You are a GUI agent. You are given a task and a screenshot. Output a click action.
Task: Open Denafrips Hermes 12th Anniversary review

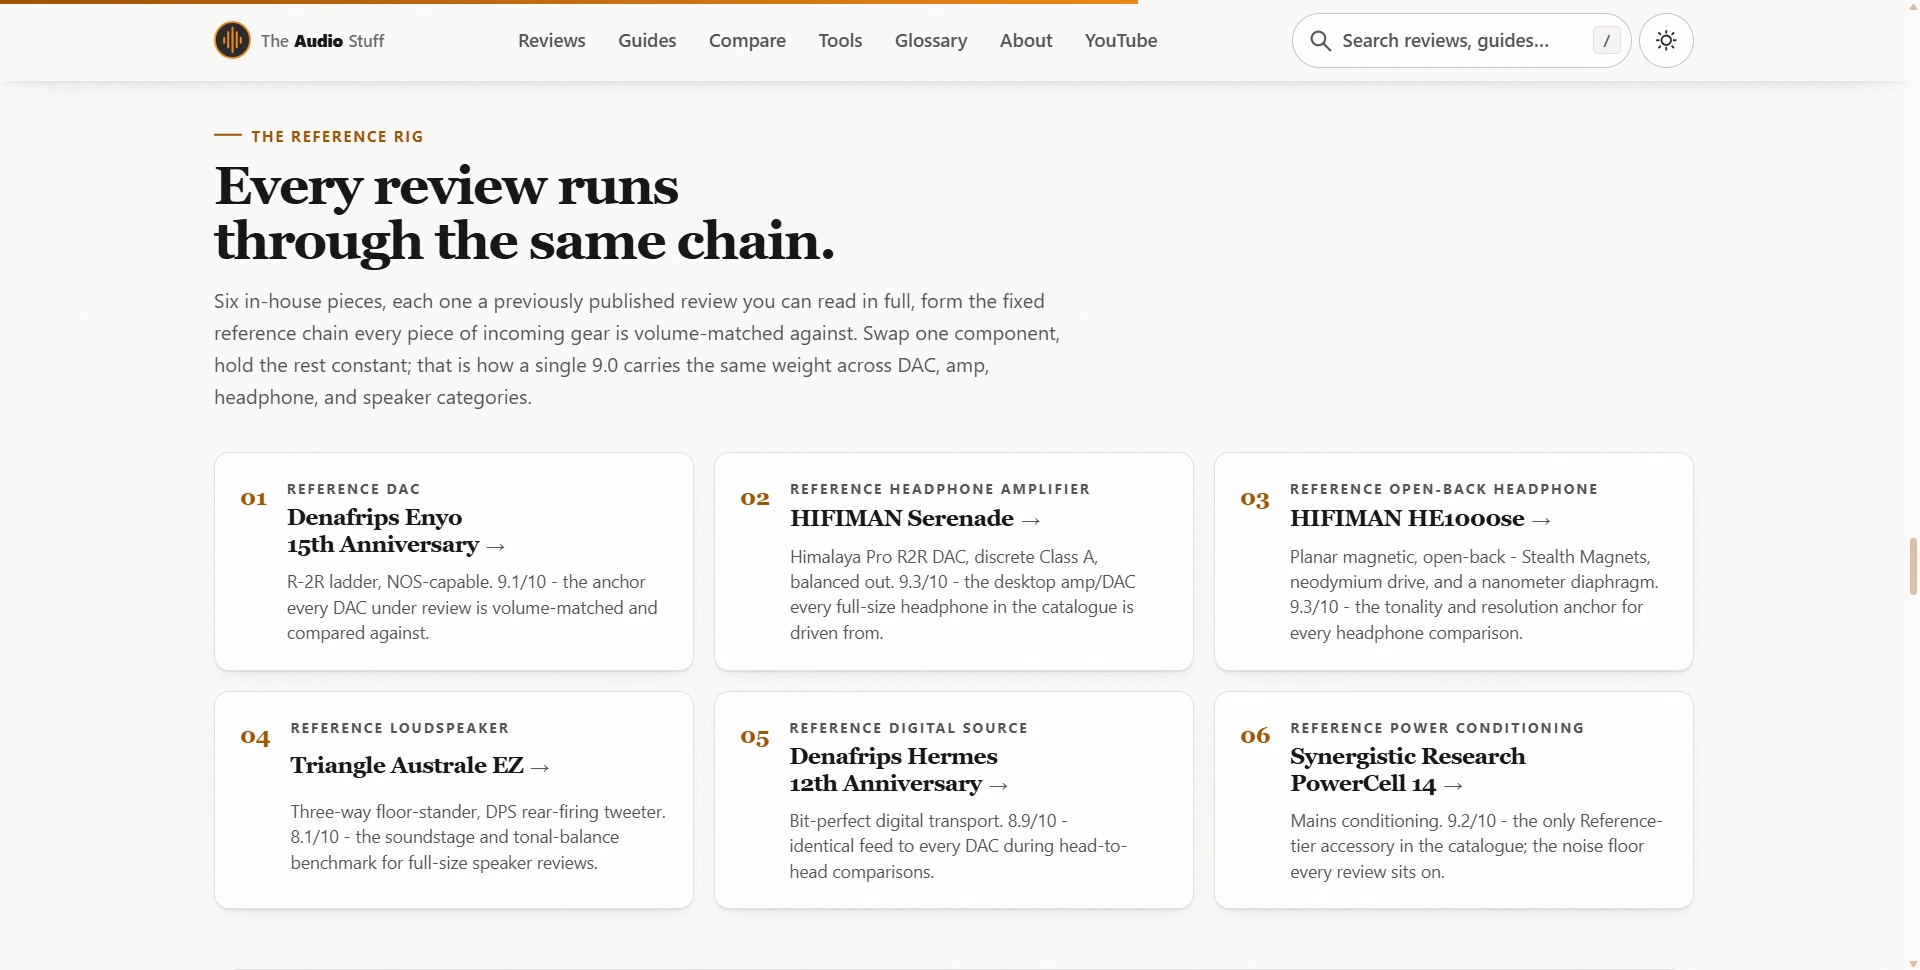[x=898, y=770]
